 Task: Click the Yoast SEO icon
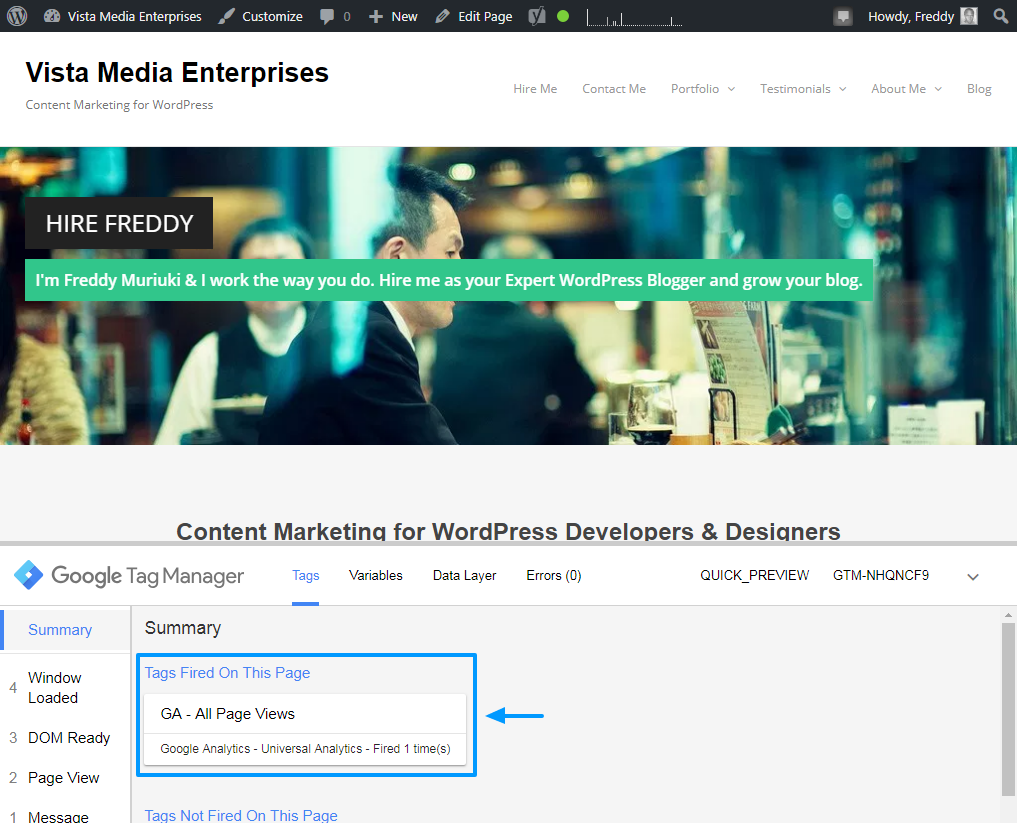(x=537, y=16)
